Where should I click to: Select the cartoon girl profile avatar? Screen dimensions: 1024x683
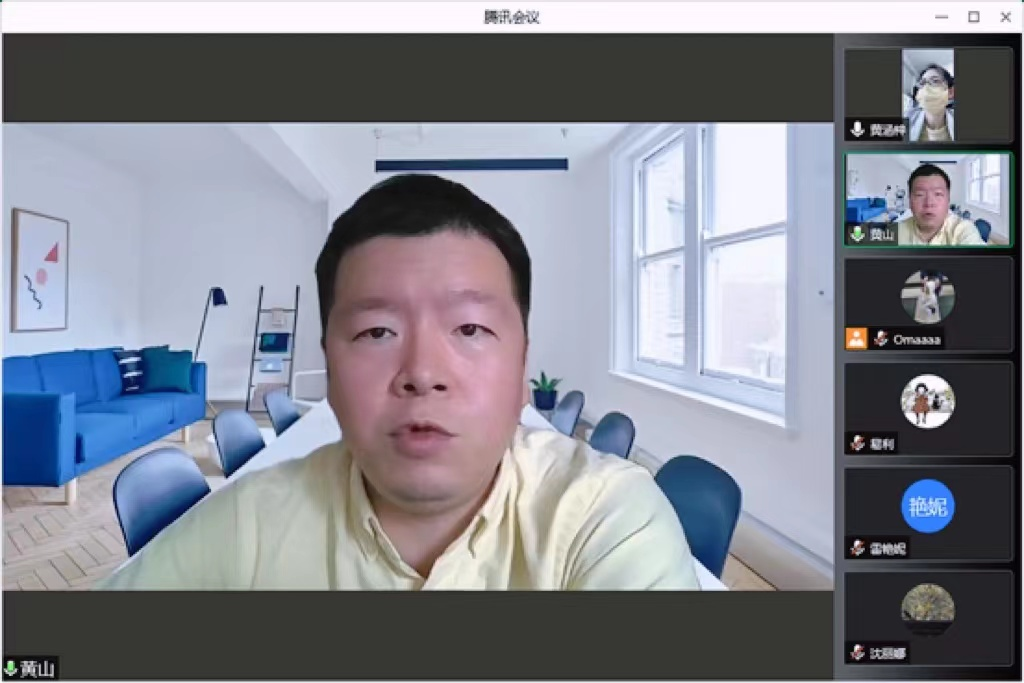pyautogui.click(x=927, y=401)
